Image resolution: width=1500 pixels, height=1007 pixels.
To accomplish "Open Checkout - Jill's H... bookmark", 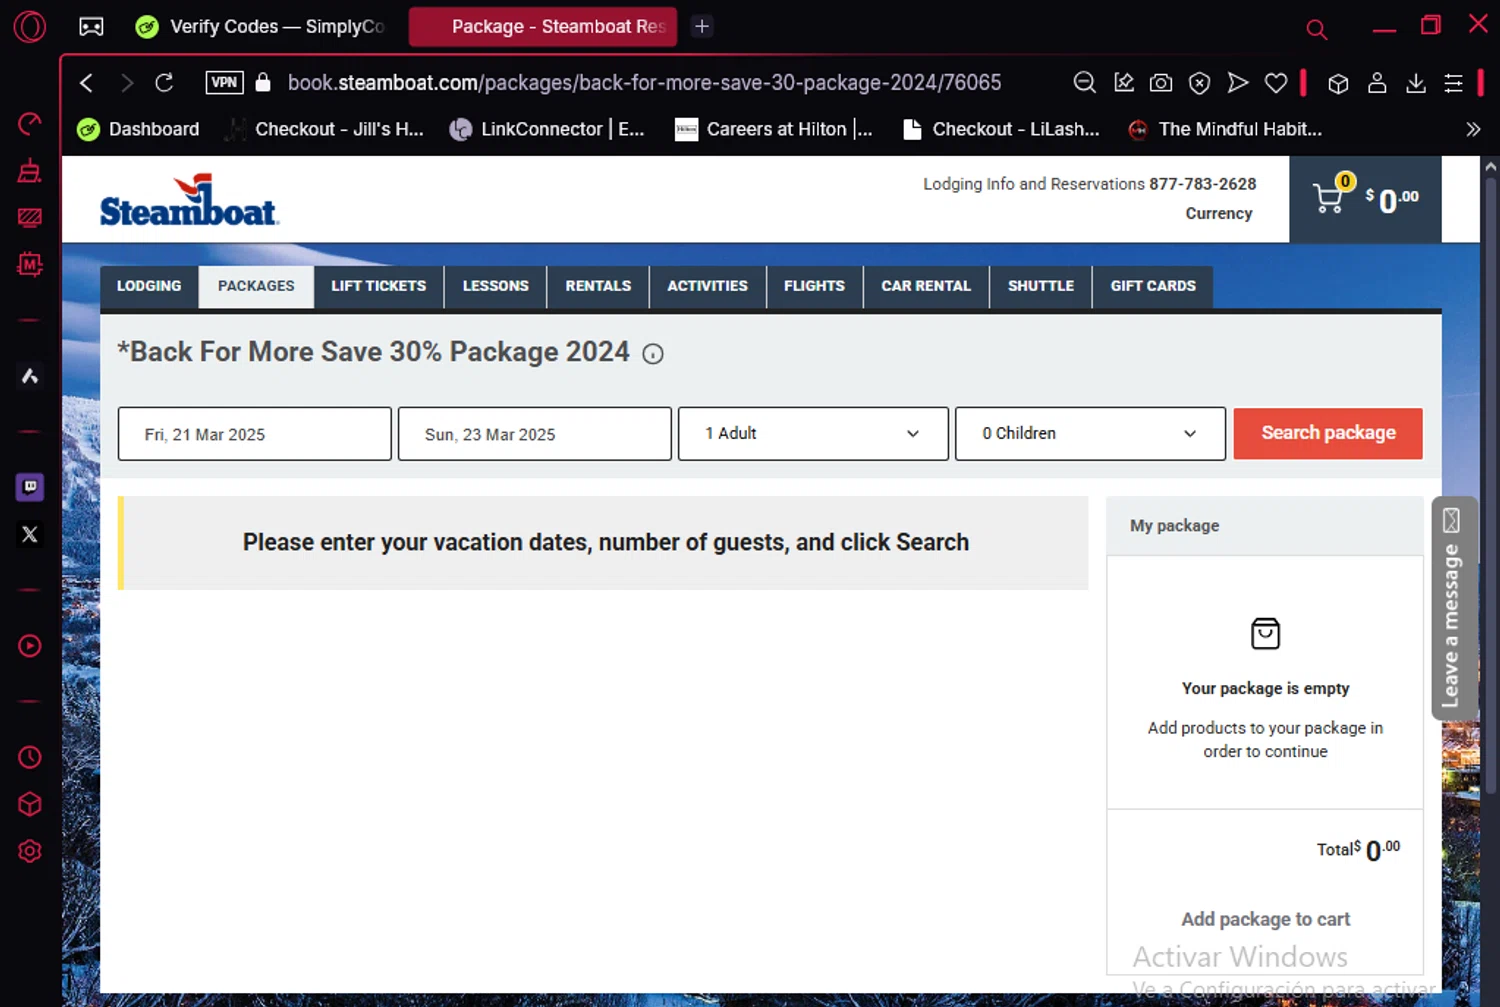I will [324, 129].
